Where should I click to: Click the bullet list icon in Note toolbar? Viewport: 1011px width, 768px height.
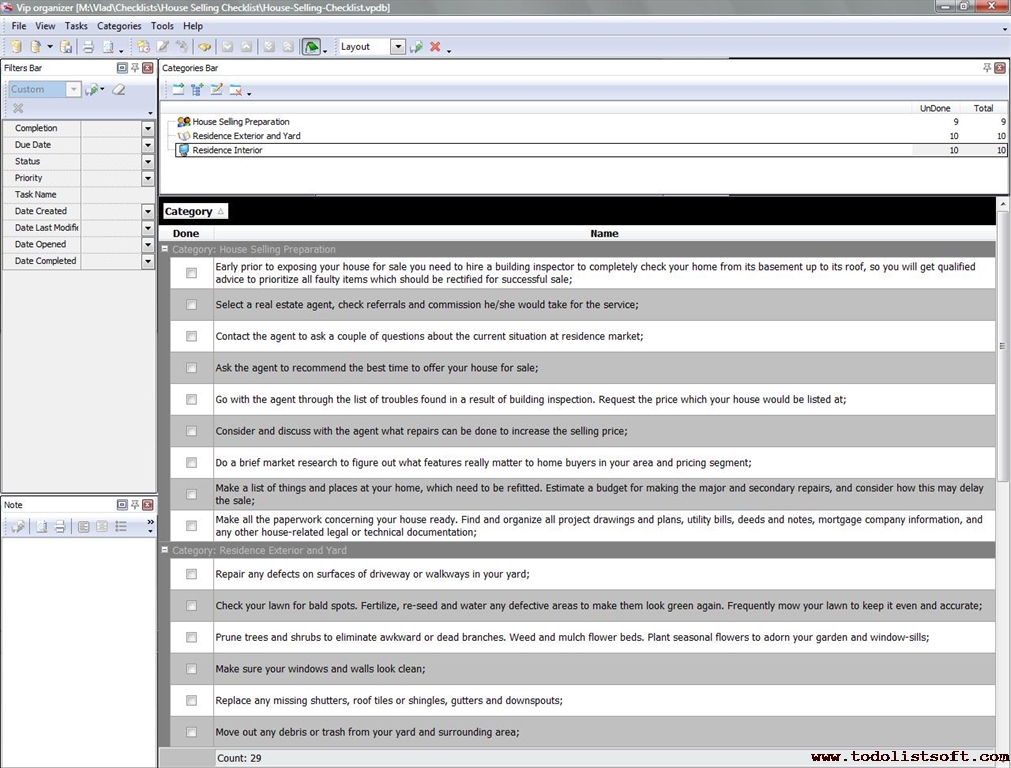[x=121, y=527]
